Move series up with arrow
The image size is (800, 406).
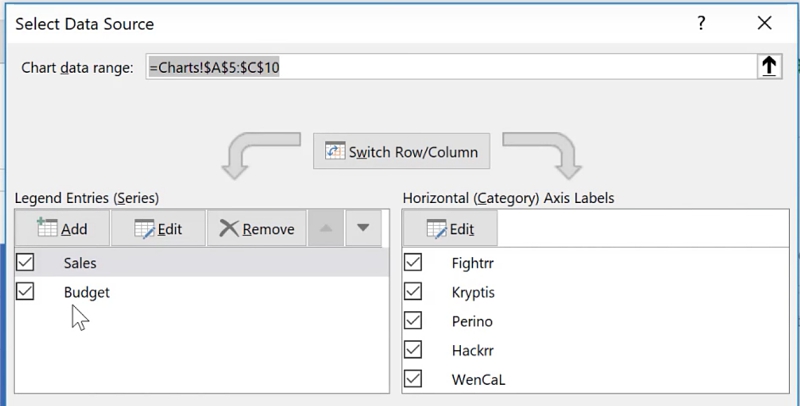(x=326, y=228)
